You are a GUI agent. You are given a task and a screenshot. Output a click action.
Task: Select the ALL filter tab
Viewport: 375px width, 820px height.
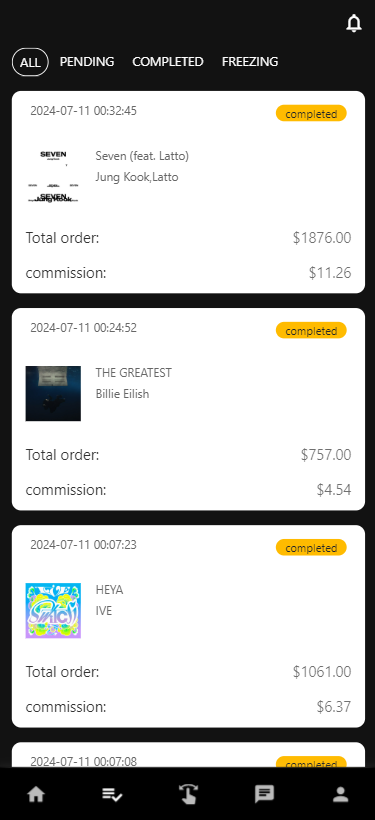tap(30, 62)
